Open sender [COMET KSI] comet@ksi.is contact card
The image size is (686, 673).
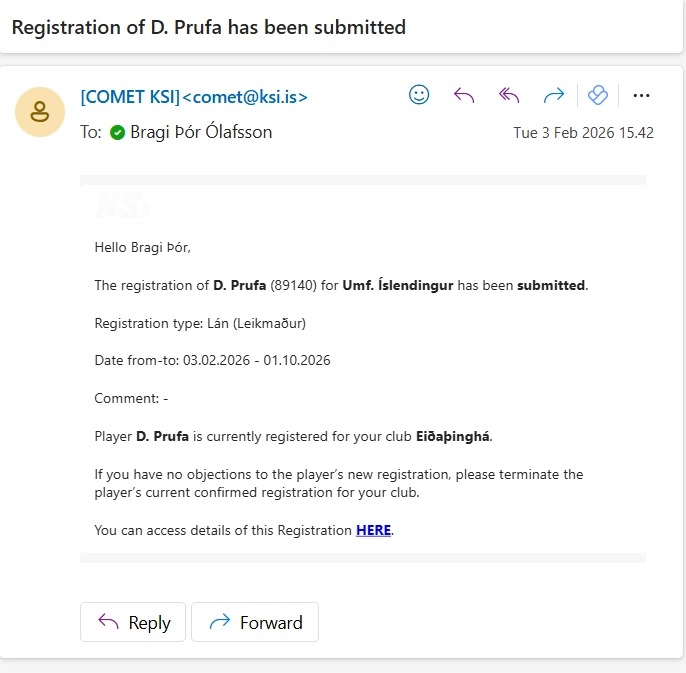(x=194, y=97)
